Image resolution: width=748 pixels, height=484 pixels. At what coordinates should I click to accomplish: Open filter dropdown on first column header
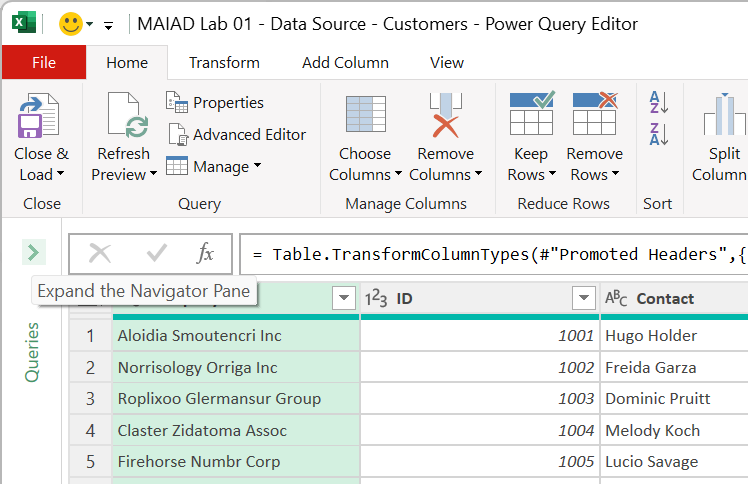[343, 298]
